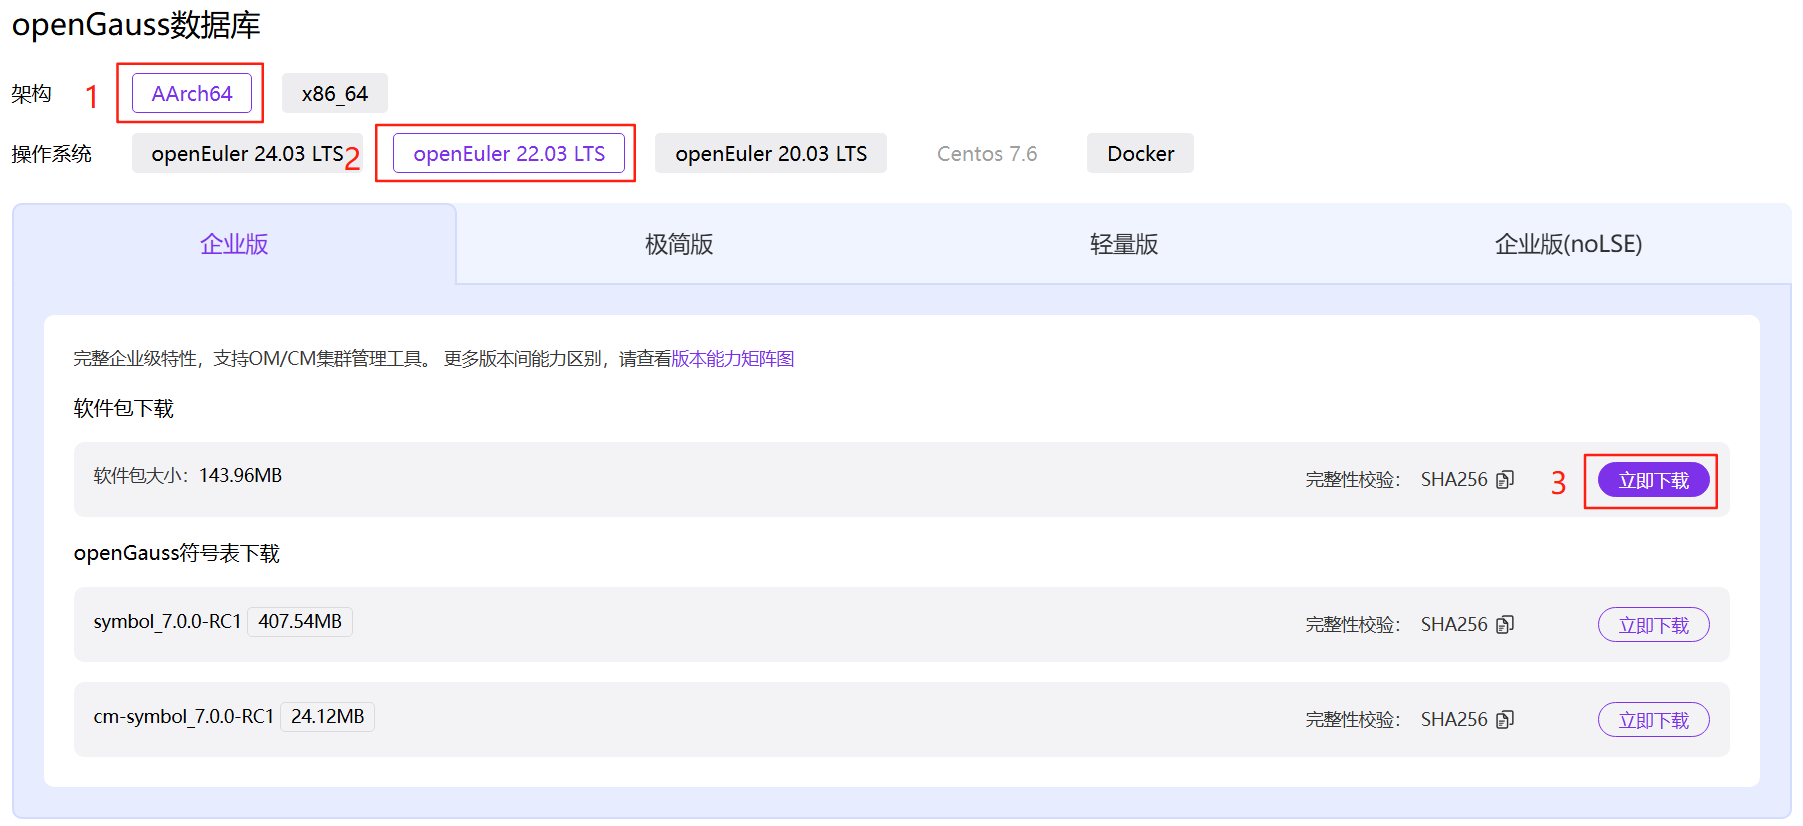Click the 软件包大小: 143.96MB text
This screenshot has width=1803, height=826.
tap(188, 475)
